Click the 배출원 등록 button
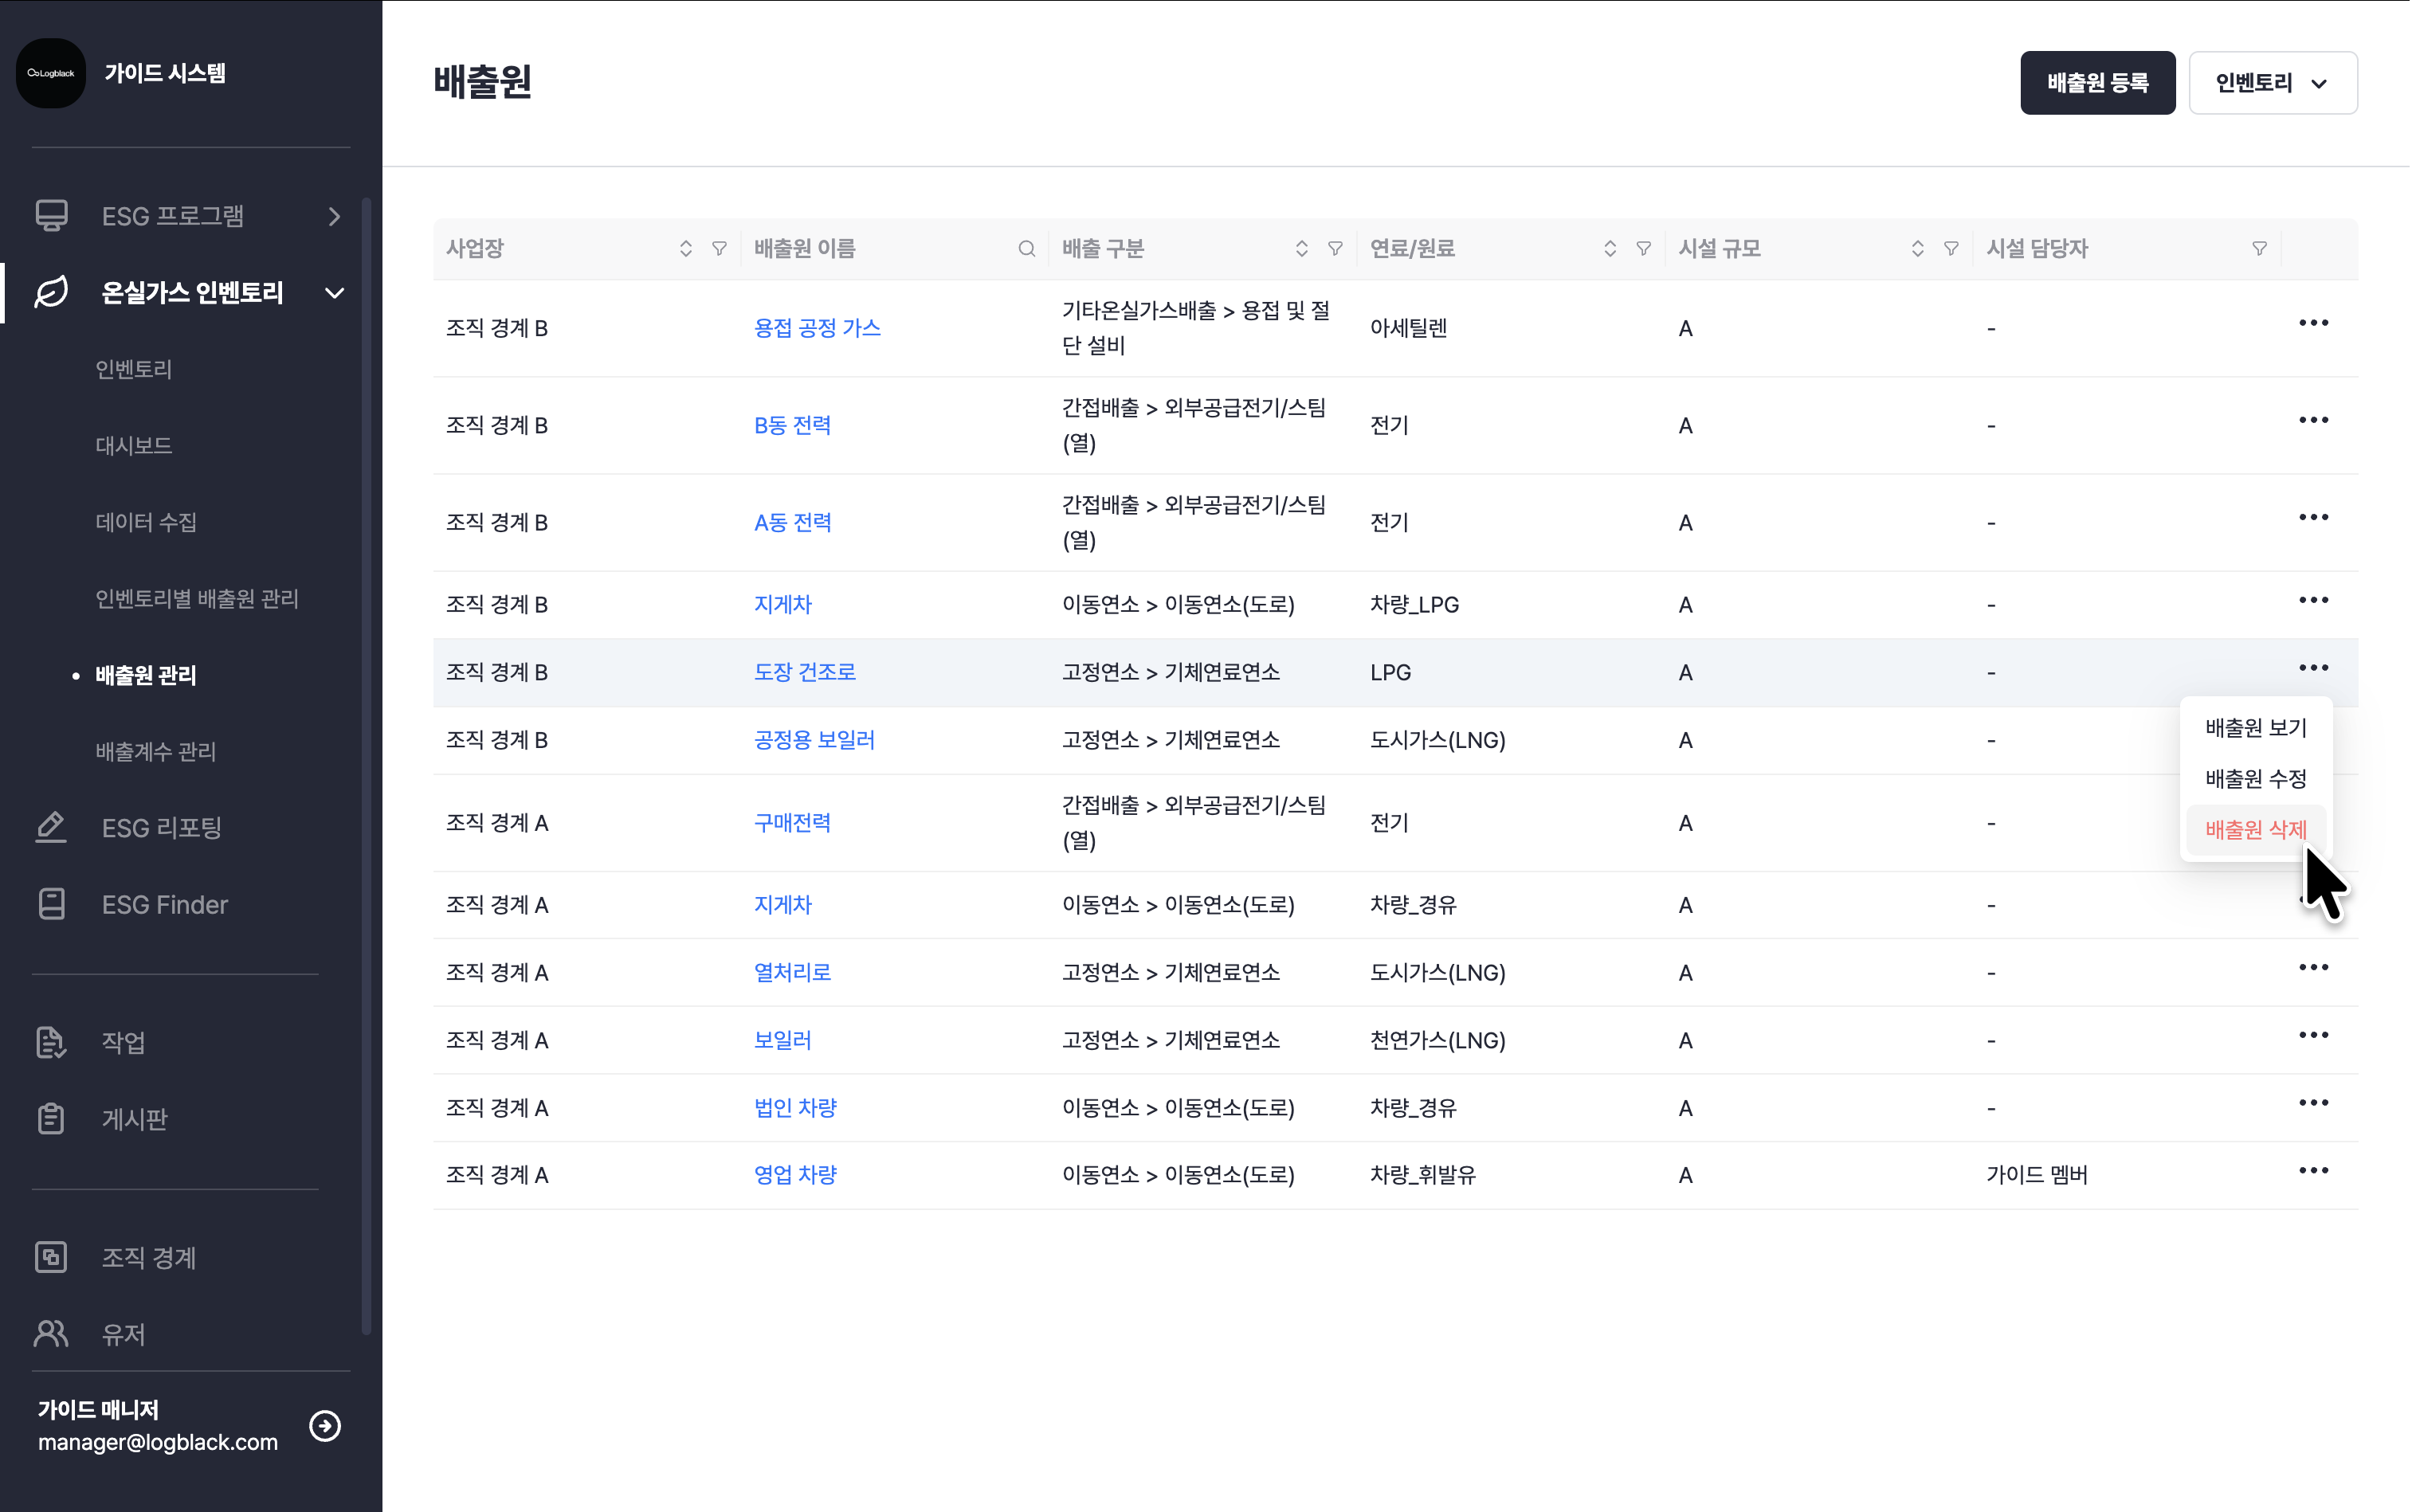2416x1512 pixels. [2097, 83]
